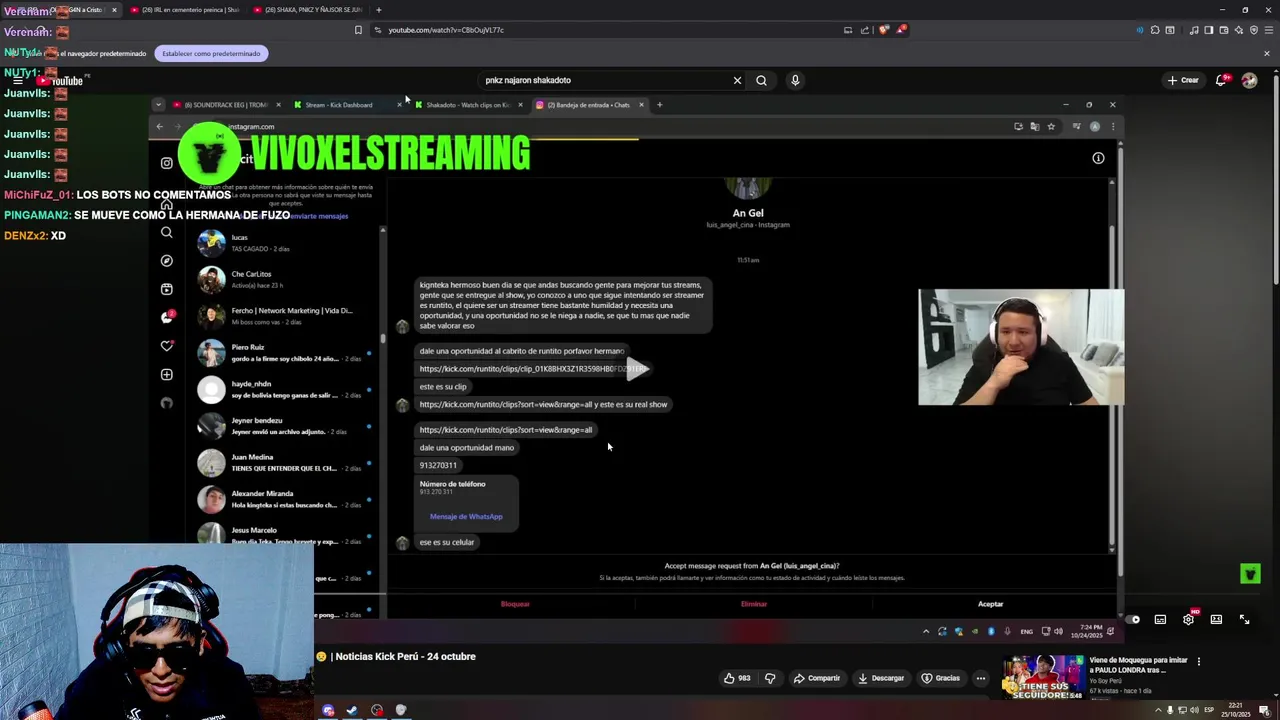Click Aceptar on the message request
Image resolution: width=1280 pixels, height=720 pixels.
[x=990, y=604]
